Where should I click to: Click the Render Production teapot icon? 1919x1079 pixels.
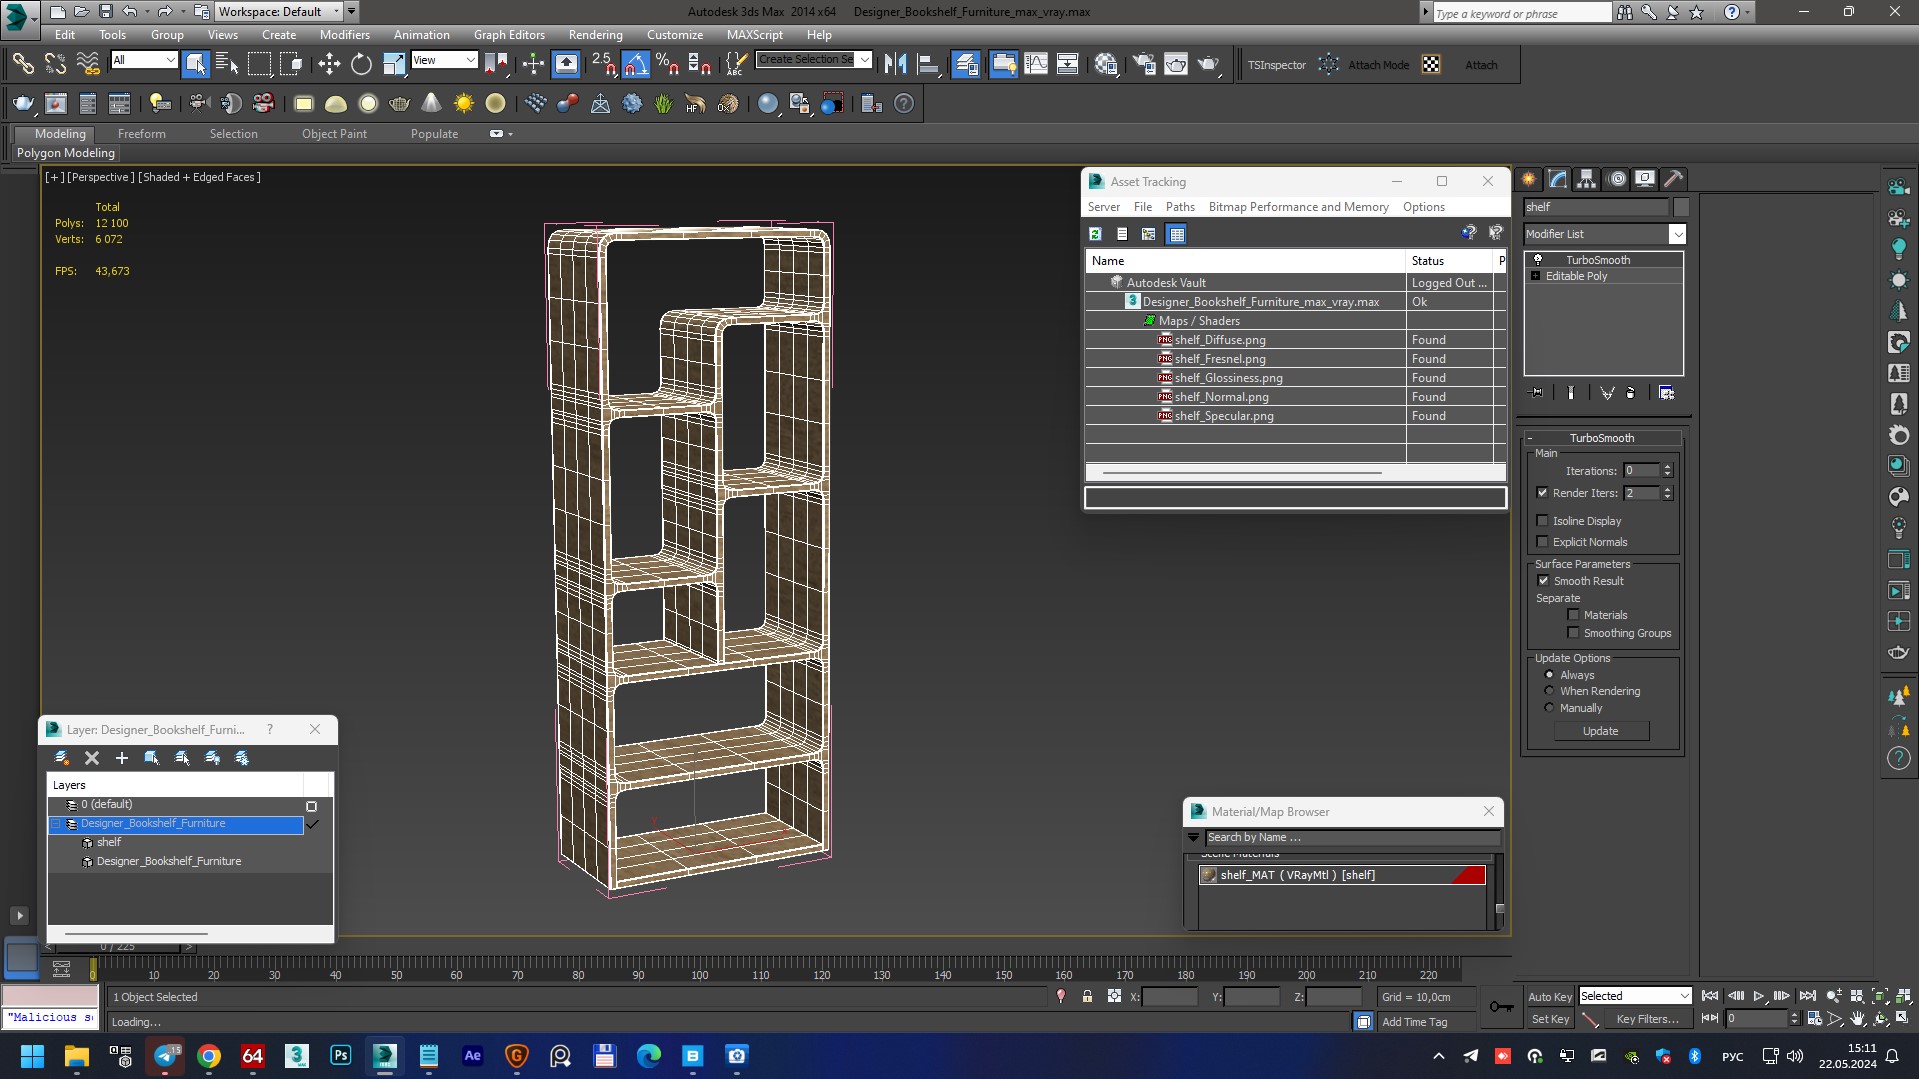coord(1209,65)
